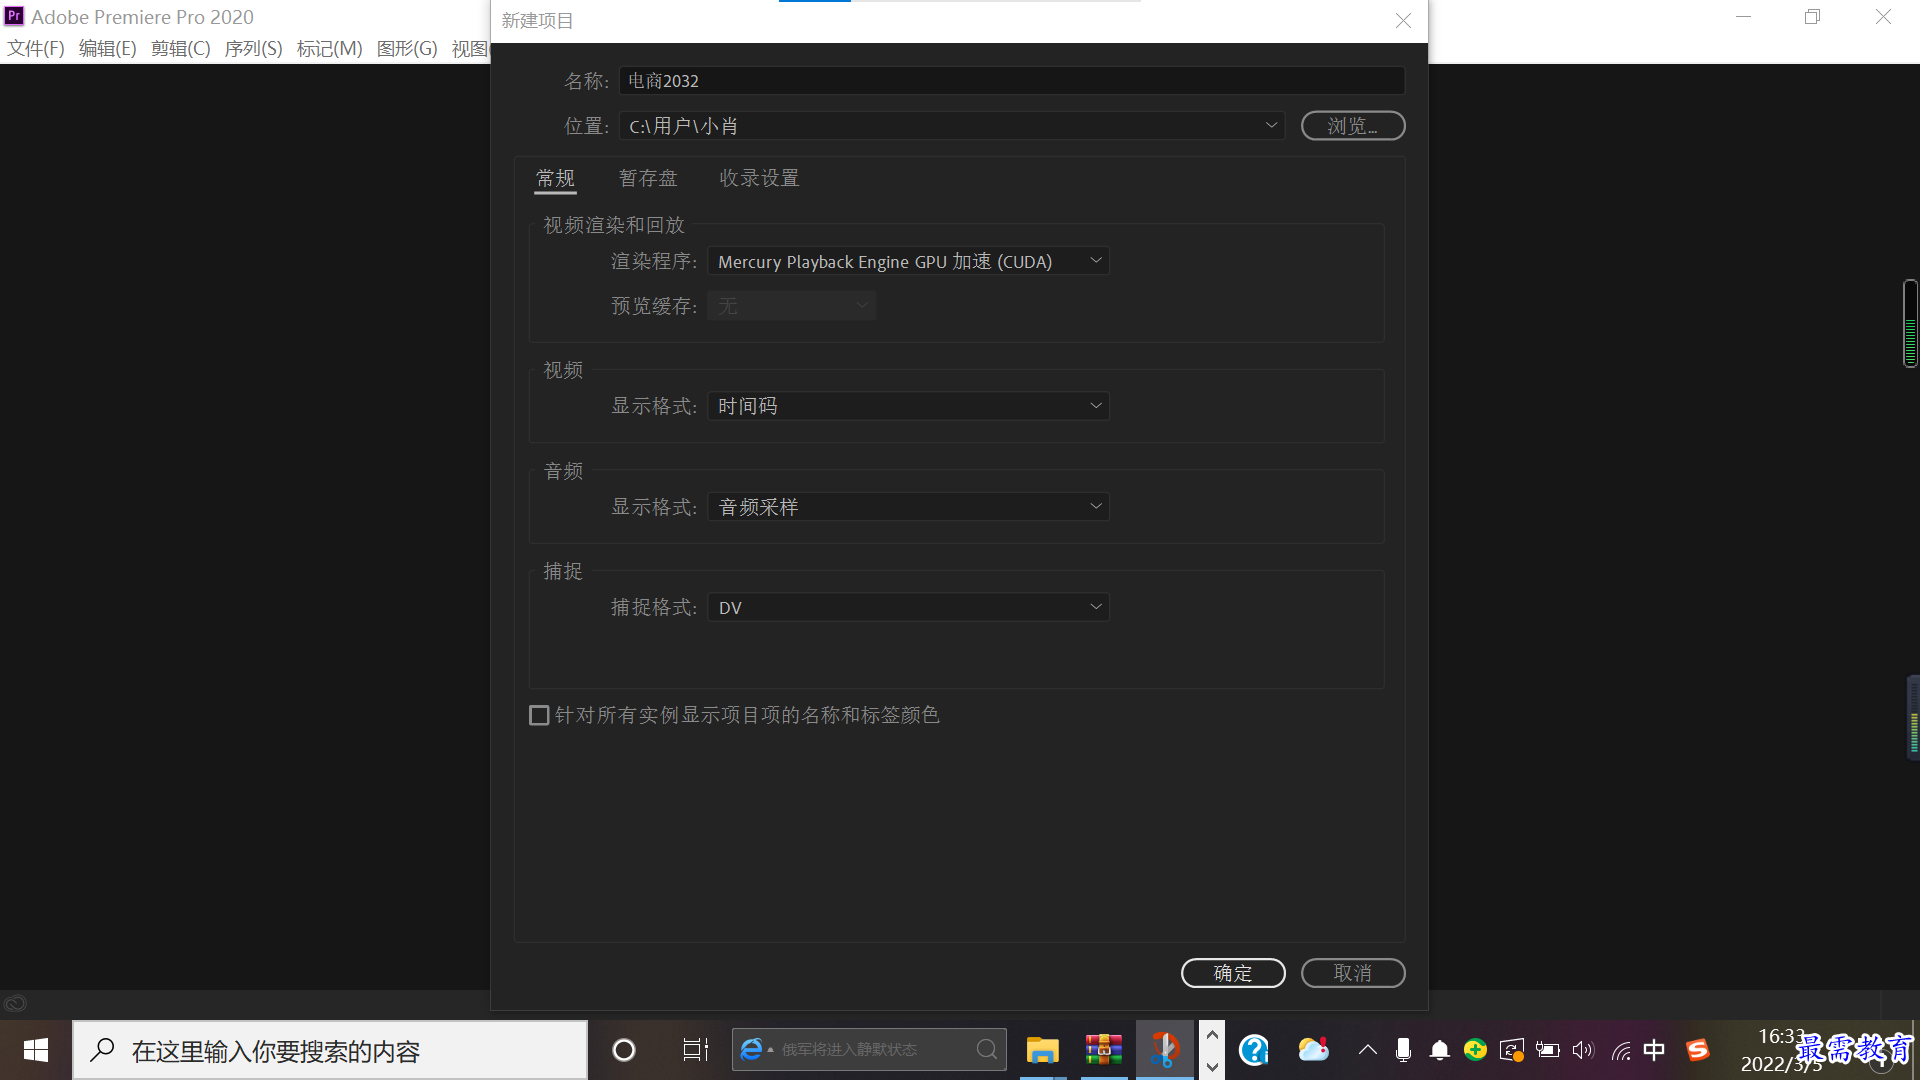This screenshot has height=1080, width=1920.
Task: Open the 标记(M) menu
Action: pyautogui.click(x=329, y=49)
